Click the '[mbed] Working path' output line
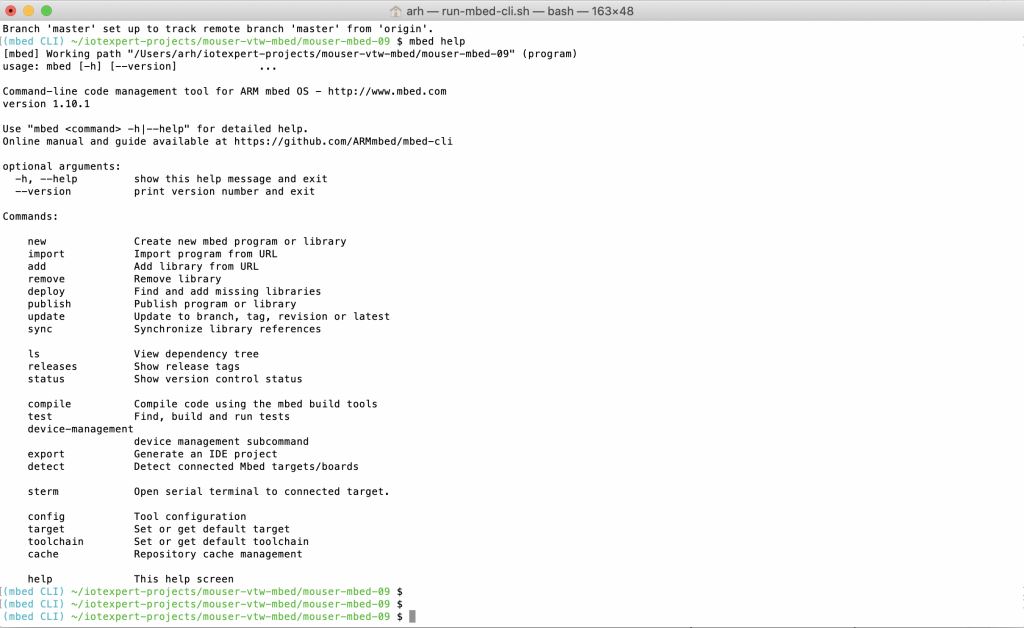The height and width of the screenshot is (628, 1024). pyautogui.click(x=290, y=54)
